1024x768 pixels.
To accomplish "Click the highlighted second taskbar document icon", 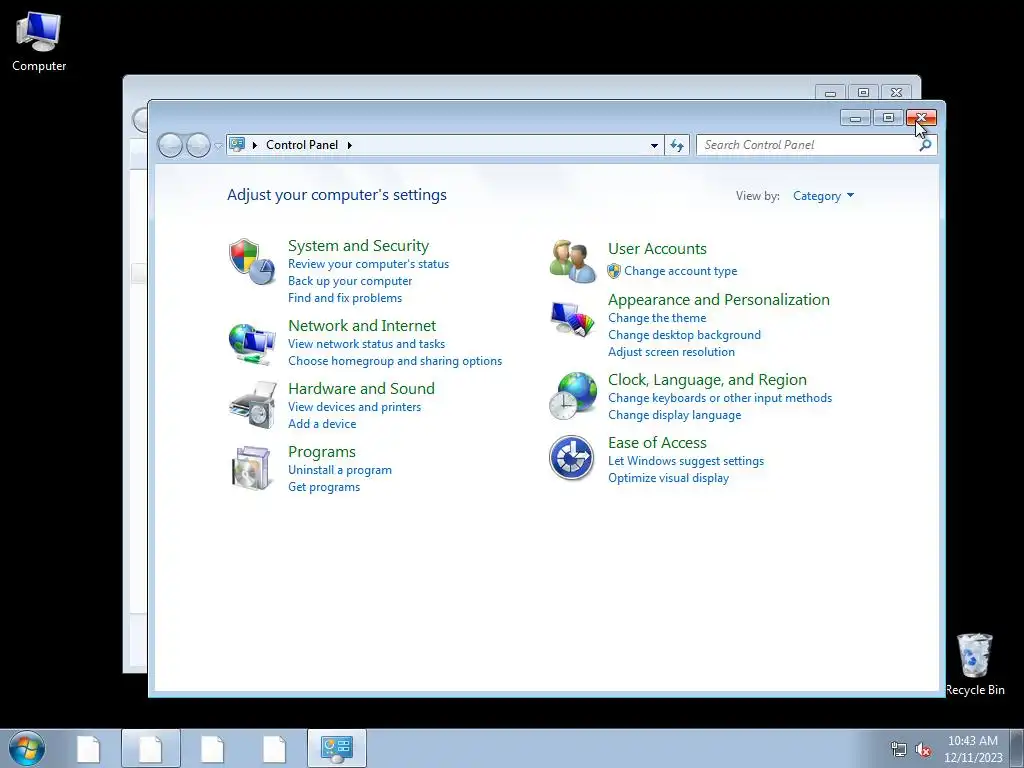I will click(x=151, y=748).
